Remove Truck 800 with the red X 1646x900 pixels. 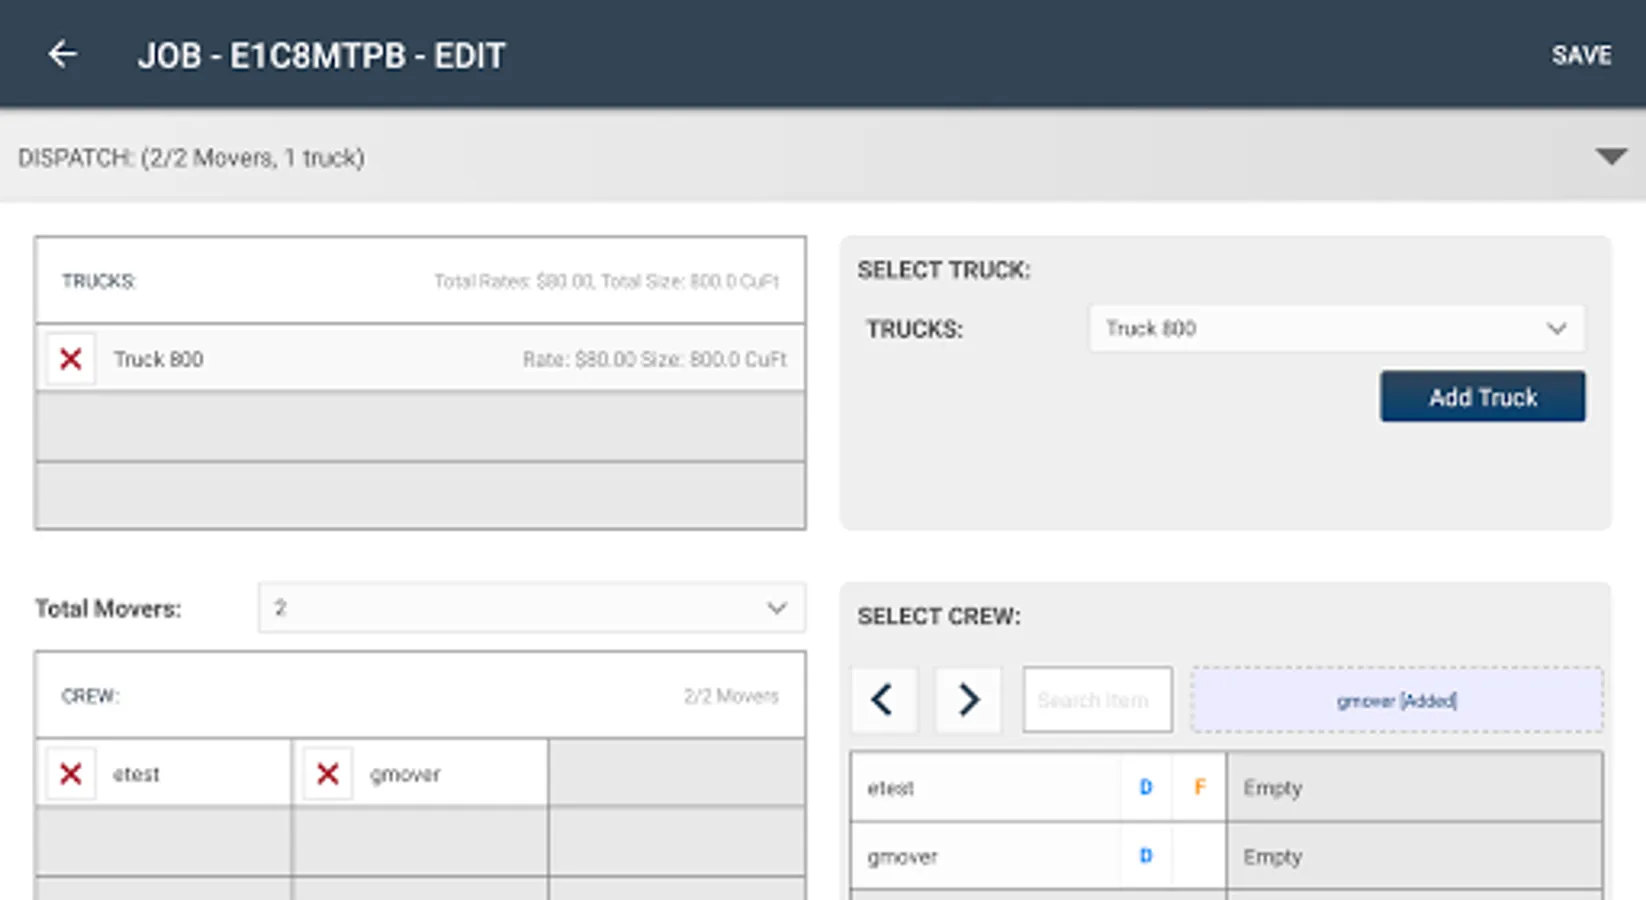point(71,359)
